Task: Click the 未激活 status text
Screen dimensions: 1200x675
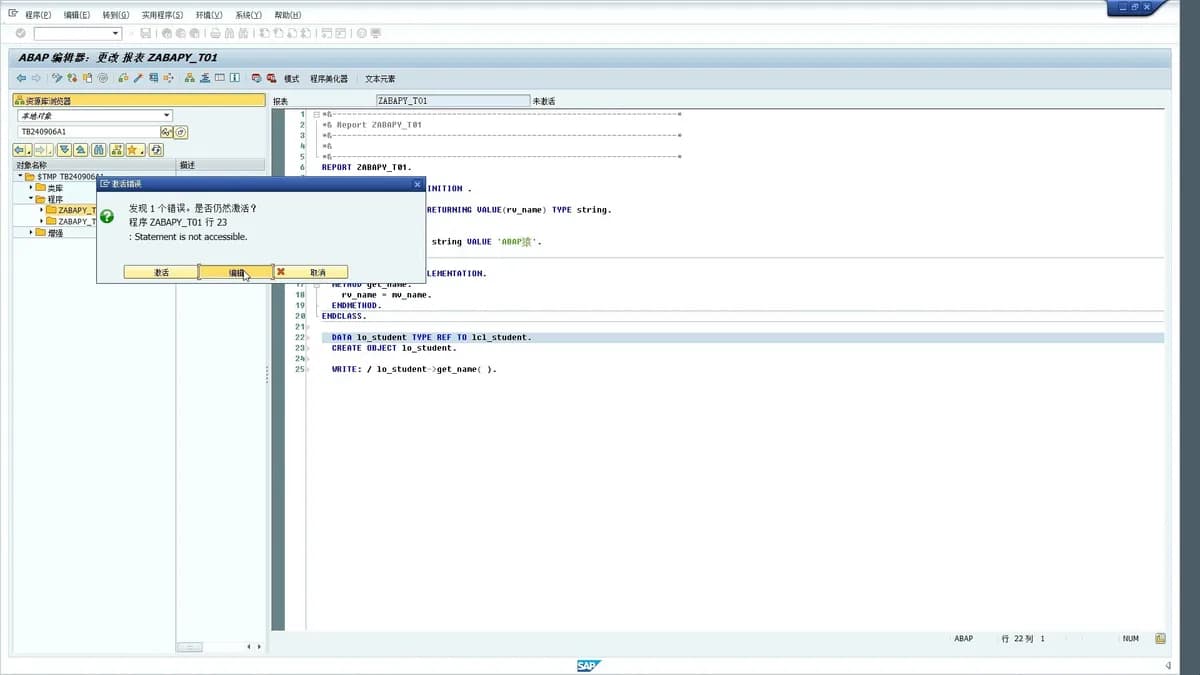Action: [x=544, y=101]
